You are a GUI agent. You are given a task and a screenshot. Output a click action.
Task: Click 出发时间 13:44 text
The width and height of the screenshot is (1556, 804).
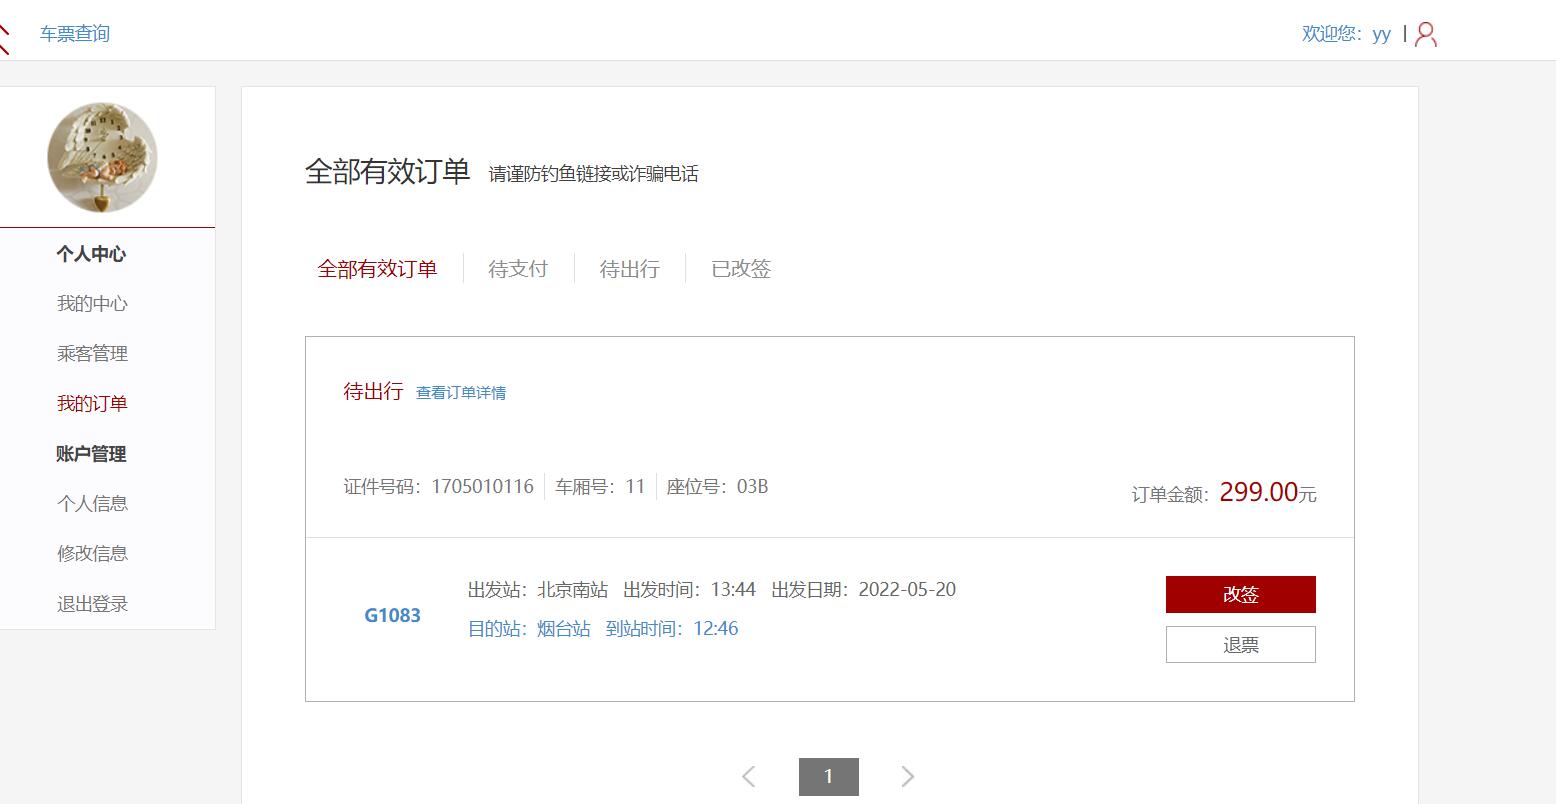click(689, 590)
